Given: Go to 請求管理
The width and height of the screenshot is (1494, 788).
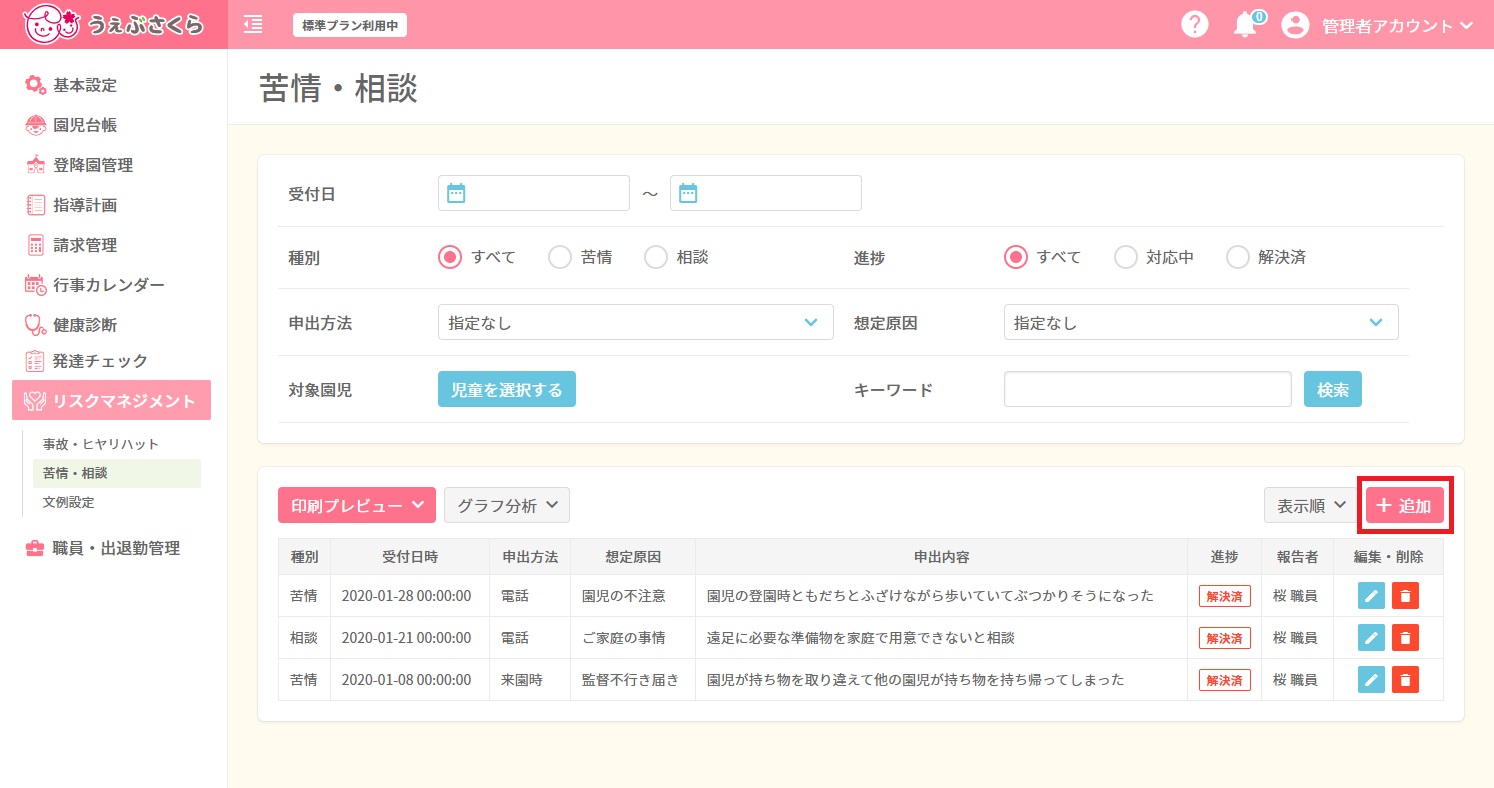Looking at the screenshot, I should (85, 245).
